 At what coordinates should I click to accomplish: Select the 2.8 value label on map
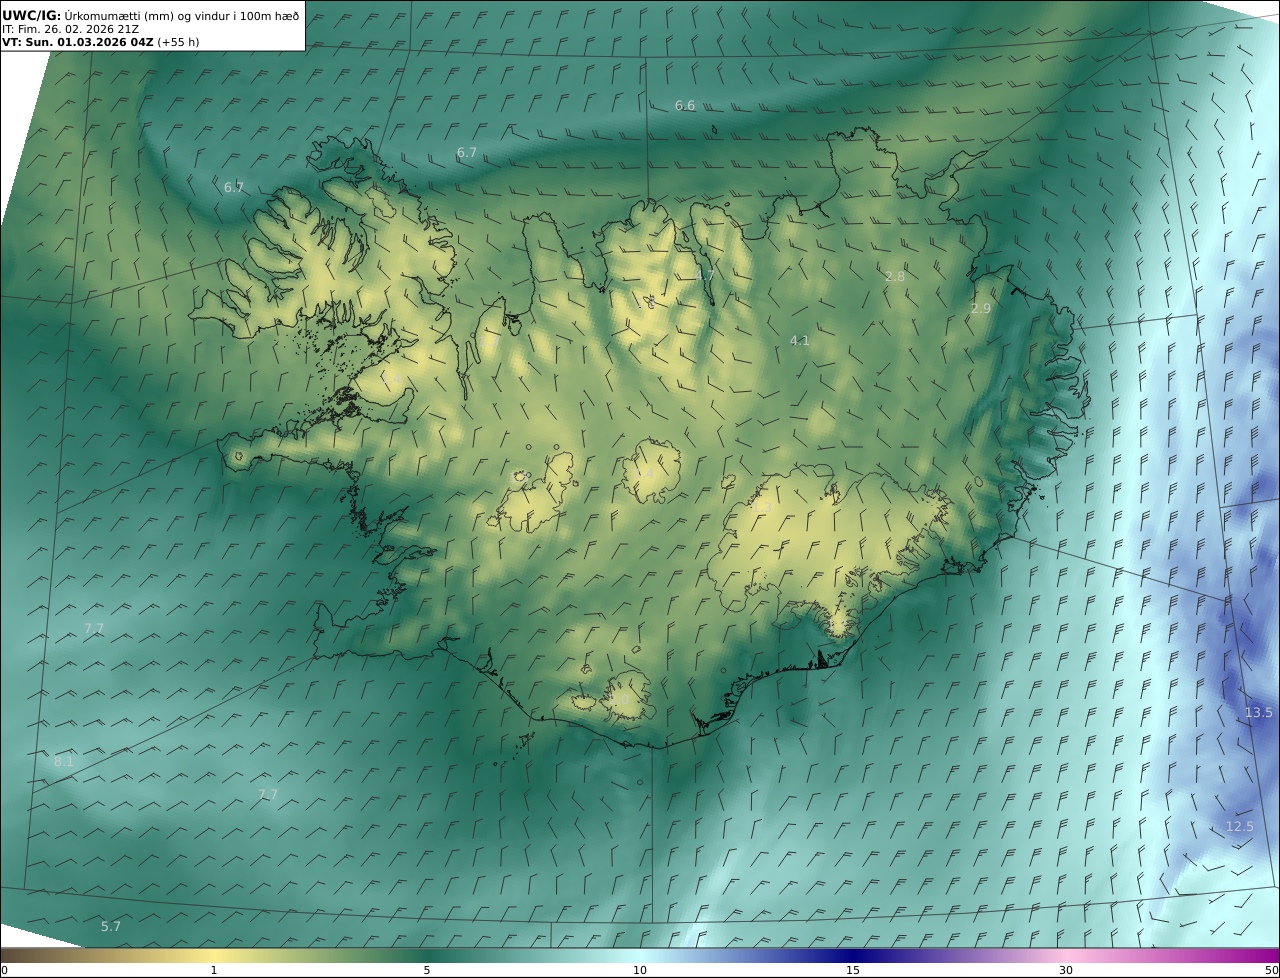pyautogui.click(x=895, y=277)
